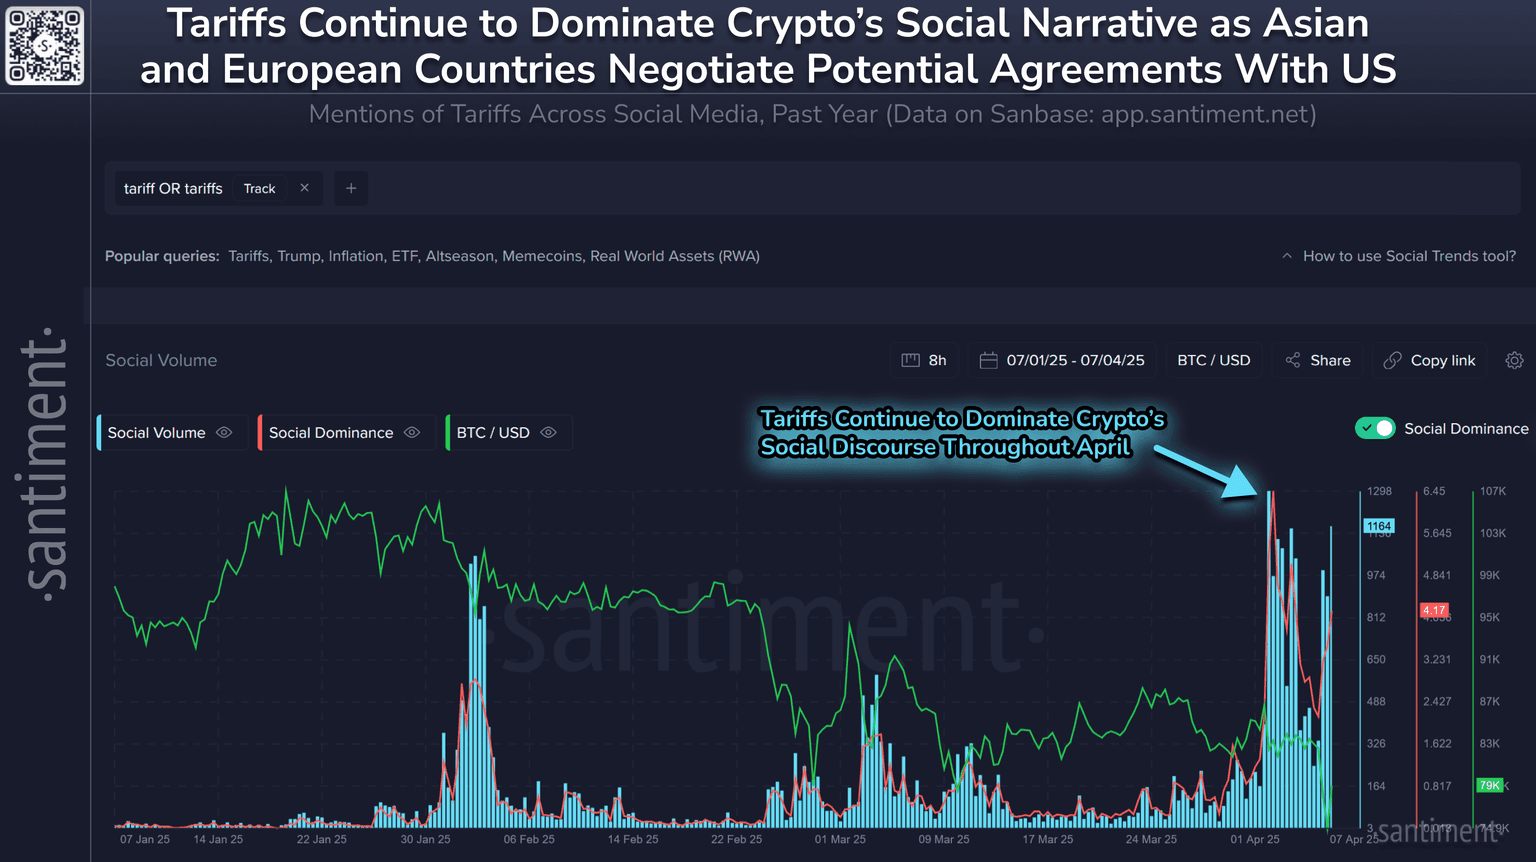This screenshot has height=862, width=1536.
Task: Hide the Social Volume metric via eye icon
Action: pyautogui.click(x=225, y=433)
